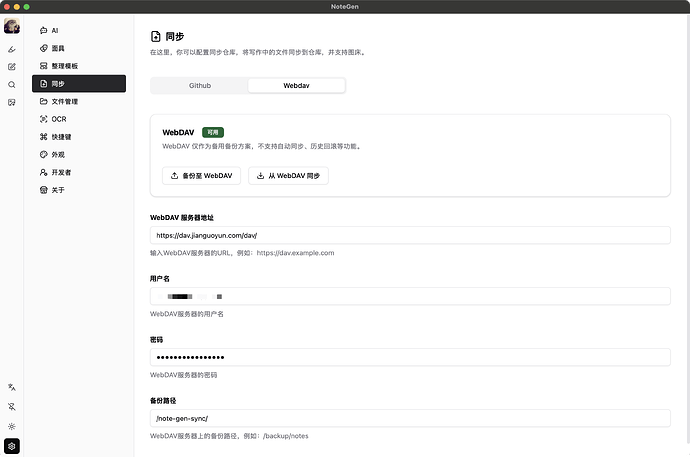690x457 pixels.
Task: Switch to the Github tab
Action: tap(200, 85)
